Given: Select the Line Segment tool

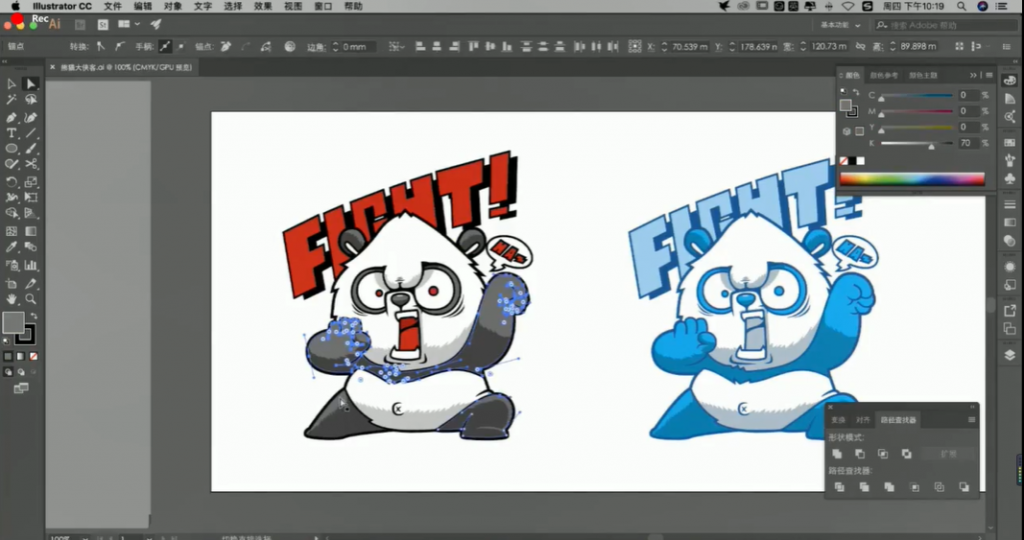Looking at the screenshot, I should [x=31, y=133].
